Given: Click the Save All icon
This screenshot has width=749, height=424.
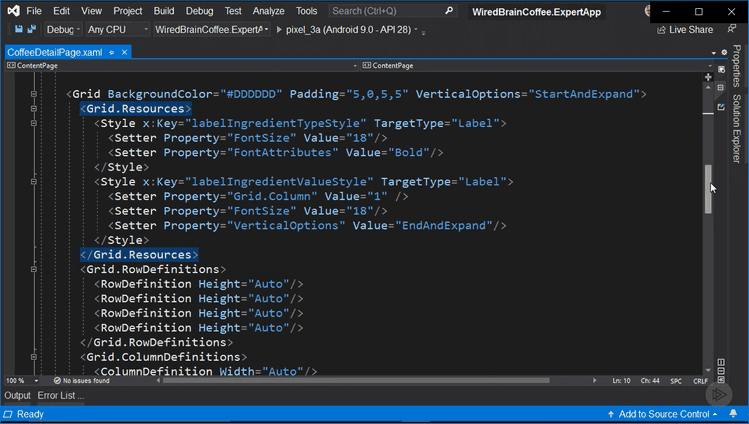Looking at the screenshot, I should click(x=32, y=29).
